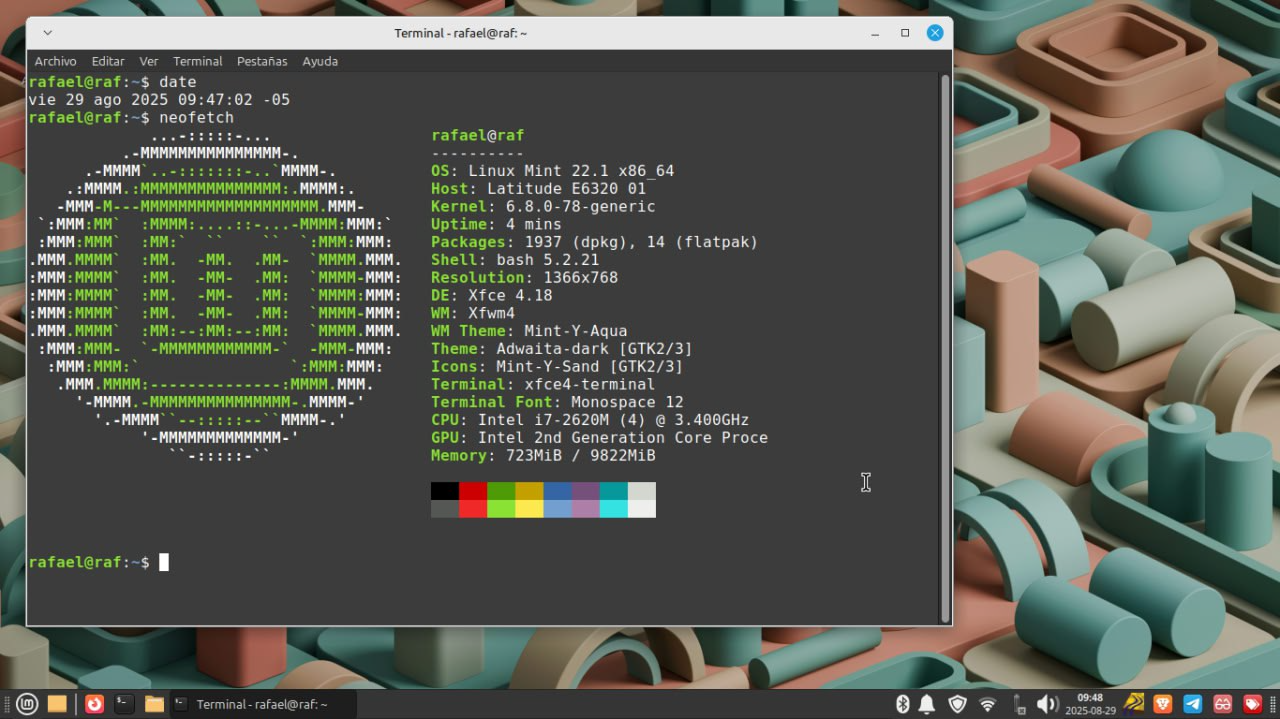1280x719 pixels.
Task: Click the packages text '1937 (dpkg), 14 (flatpak)'
Action: pos(641,242)
